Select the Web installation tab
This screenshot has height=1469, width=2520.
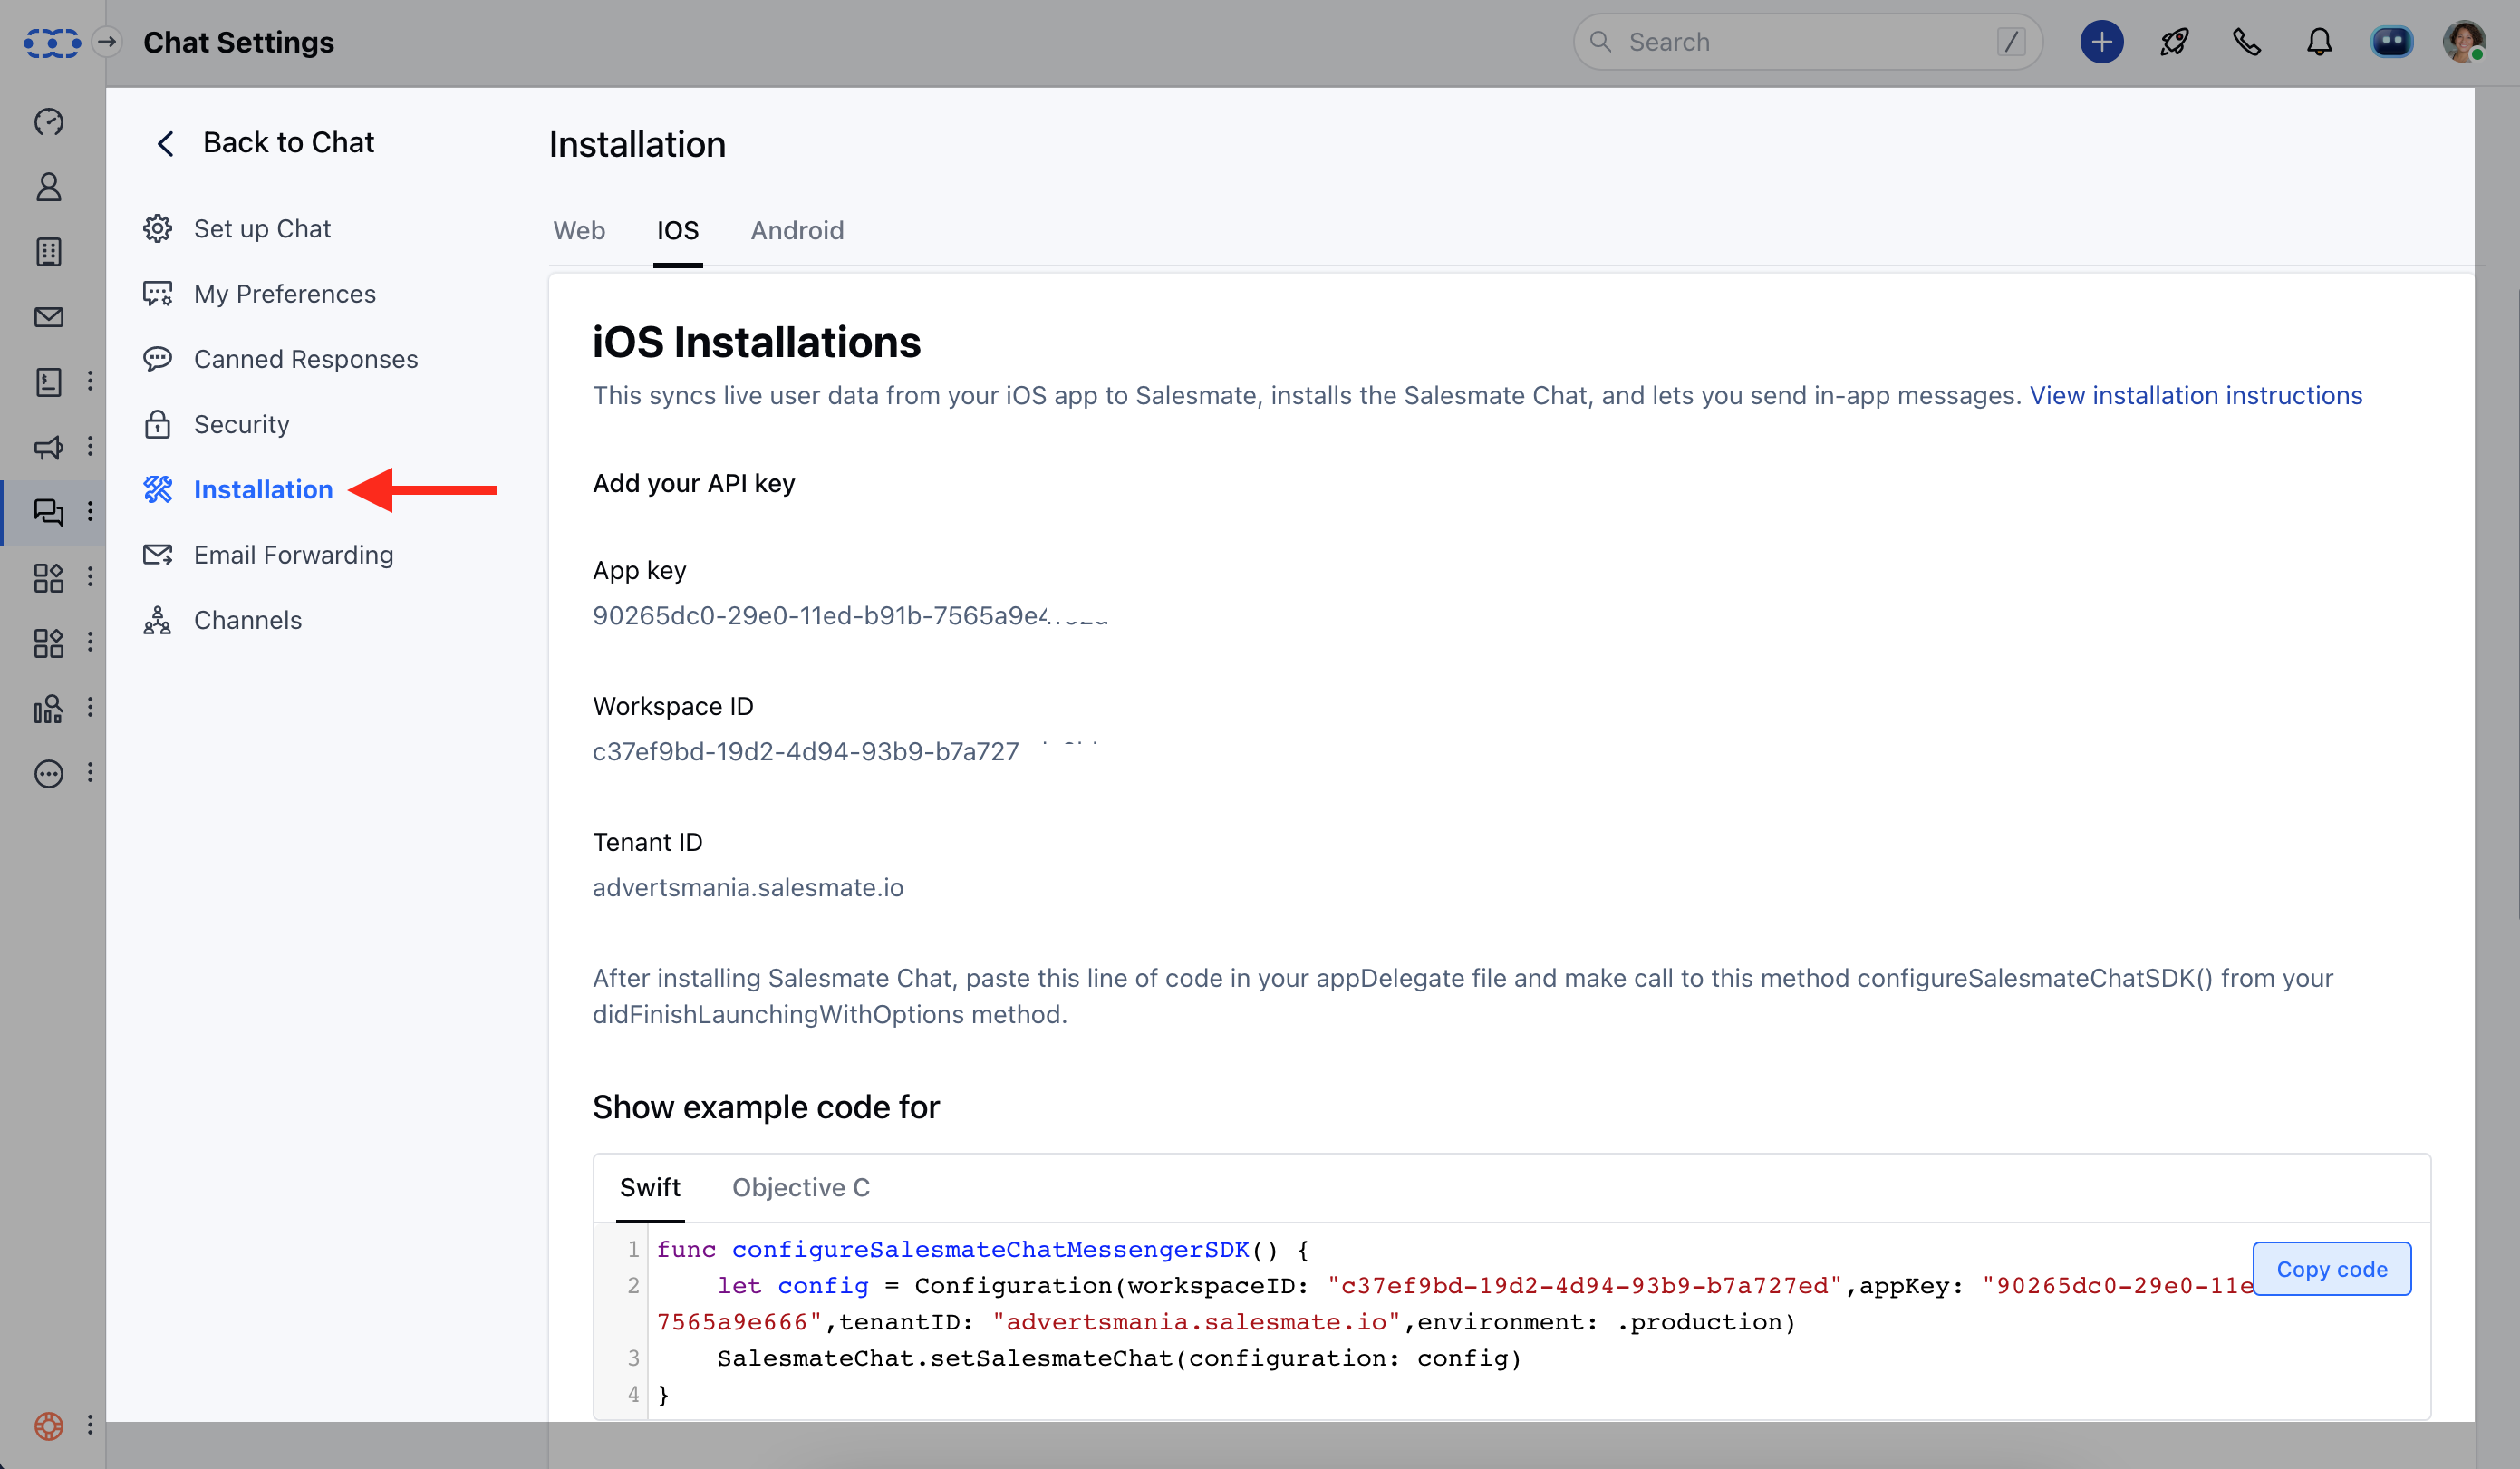[x=579, y=230]
